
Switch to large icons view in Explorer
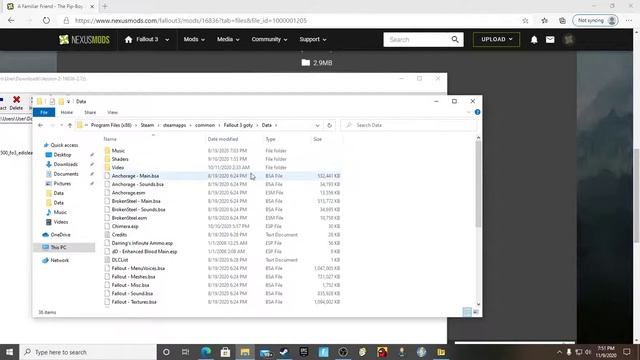click(x=476, y=312)
